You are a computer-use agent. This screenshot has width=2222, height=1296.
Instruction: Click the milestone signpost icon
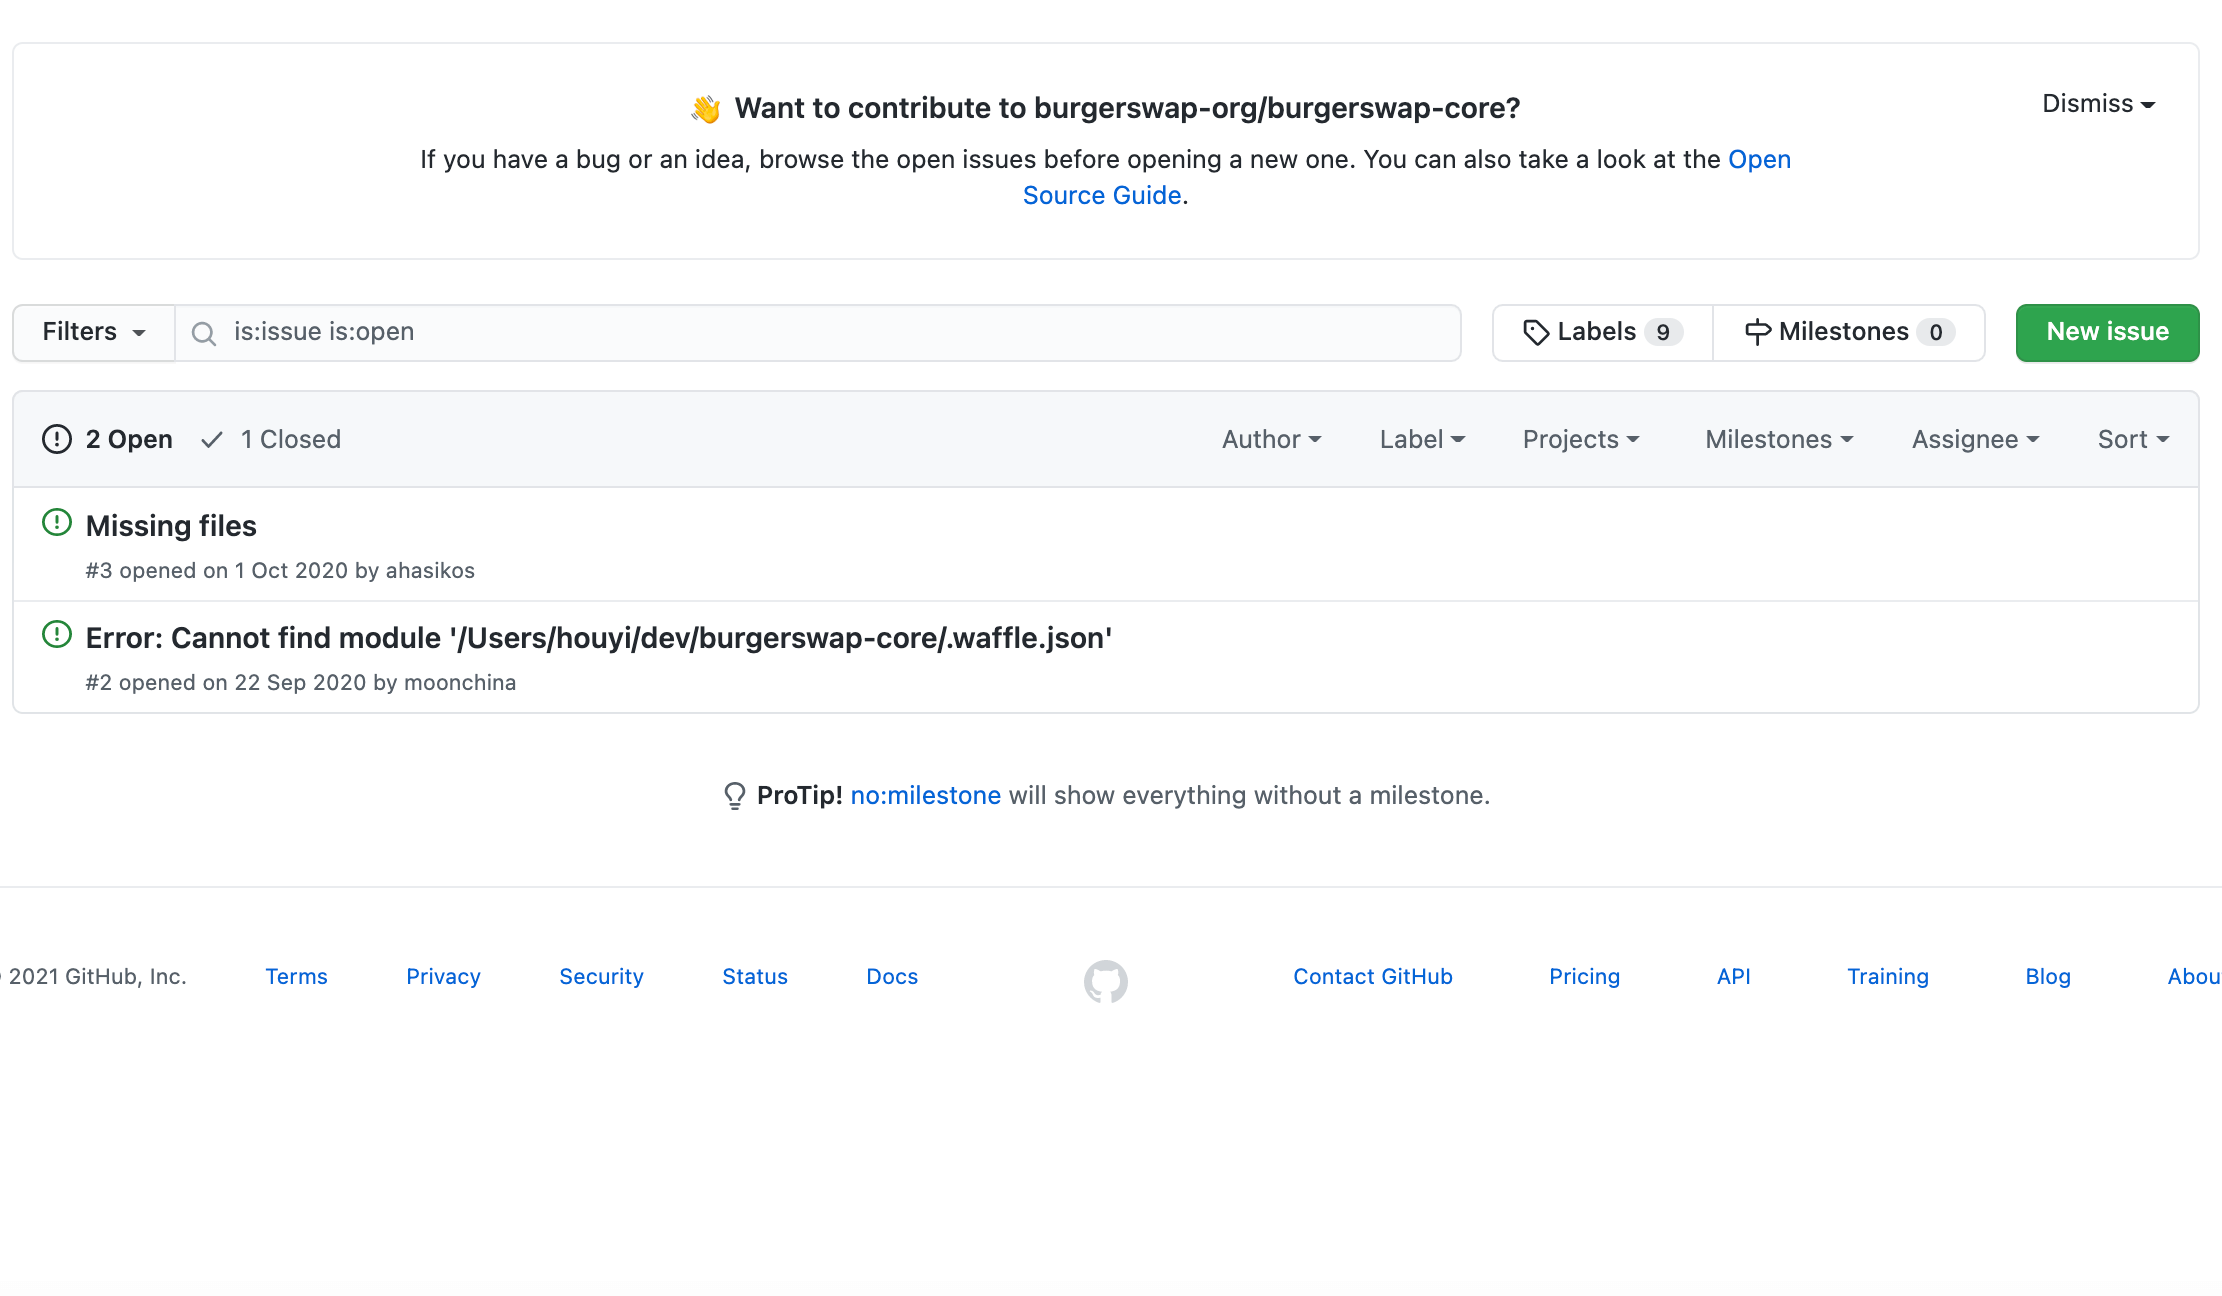[x=1757, y=332]
